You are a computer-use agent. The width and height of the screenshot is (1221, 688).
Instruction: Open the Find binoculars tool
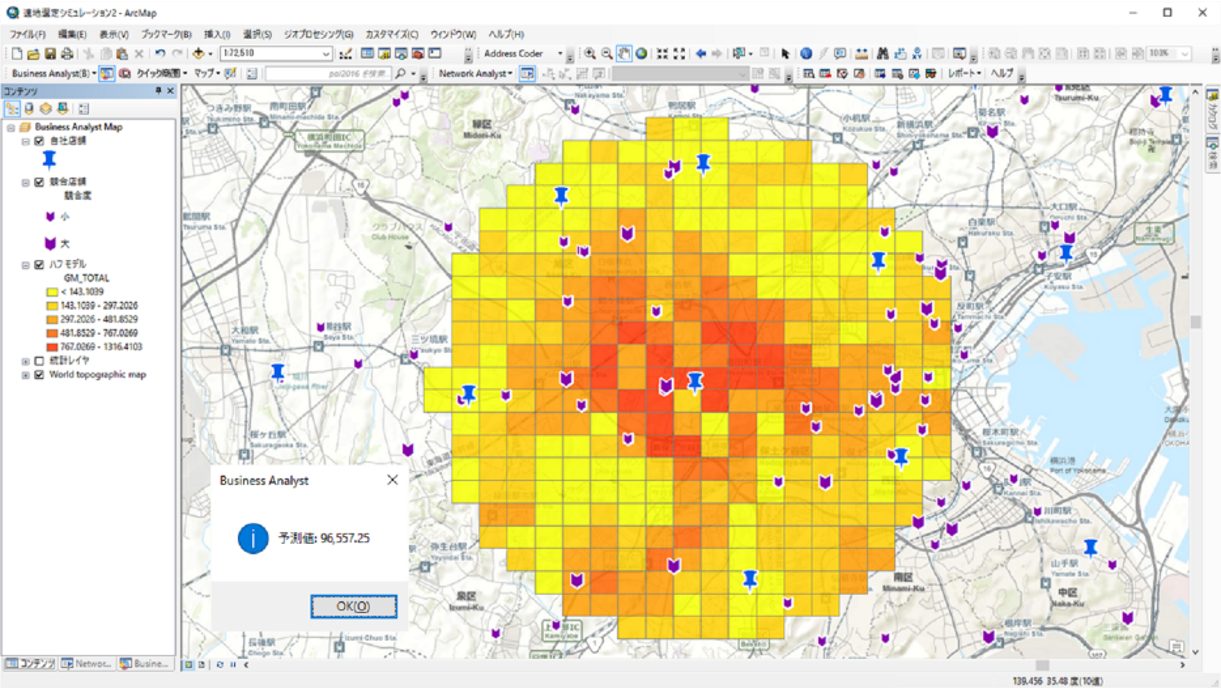coord(883,54)
